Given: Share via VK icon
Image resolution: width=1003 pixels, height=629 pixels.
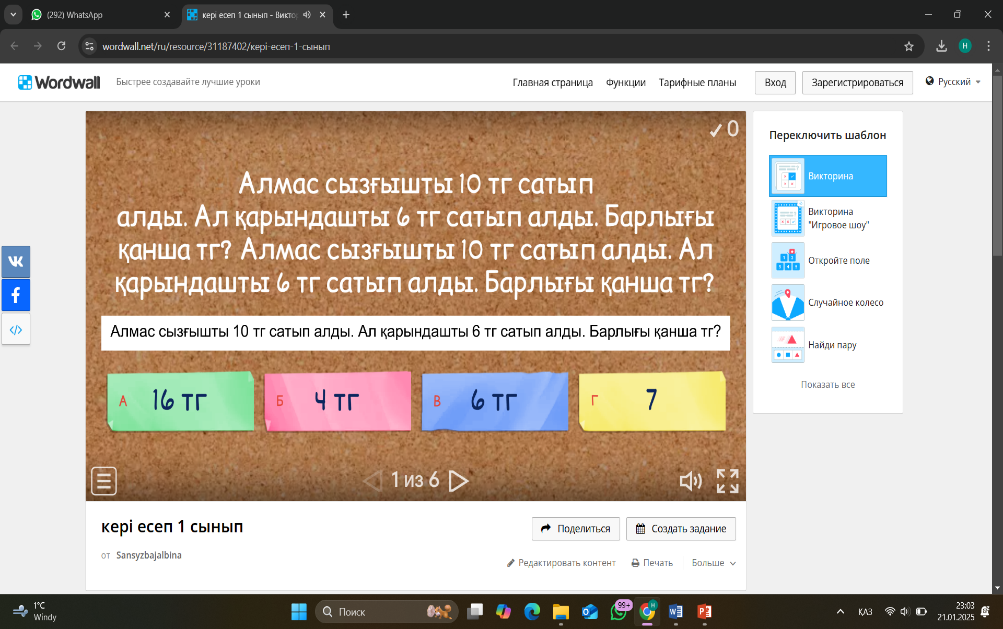Looking at the screenshot, I should (16, 262).
